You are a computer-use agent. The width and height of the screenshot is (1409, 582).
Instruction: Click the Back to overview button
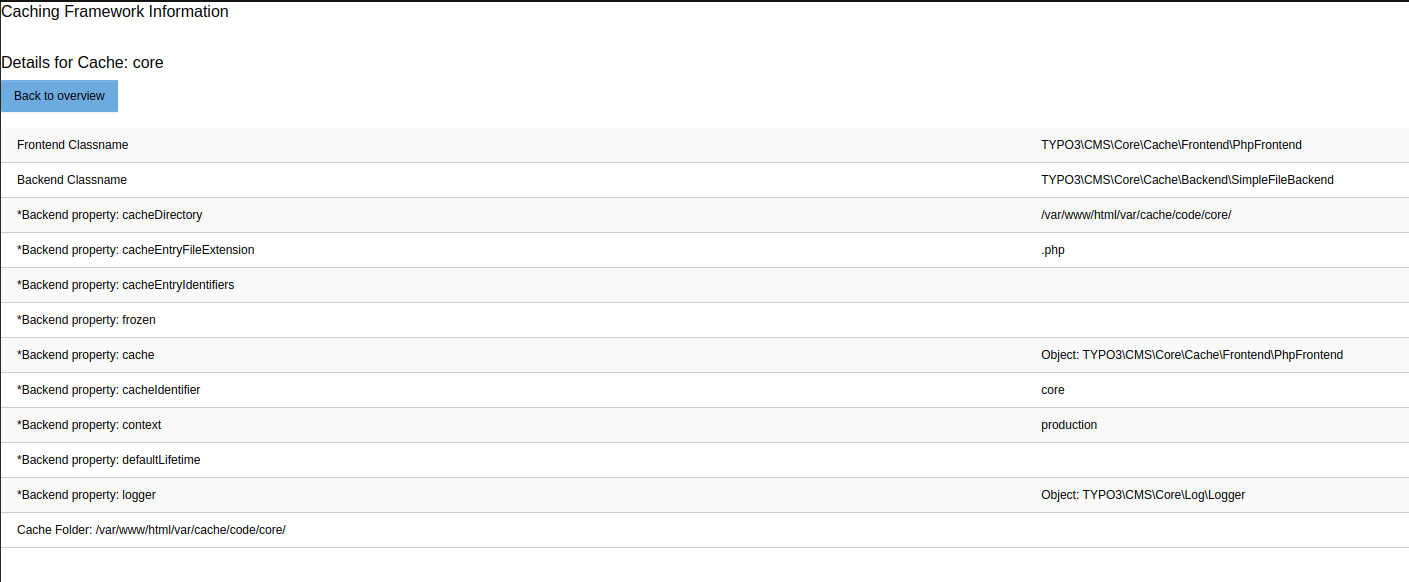coord(58,95)
